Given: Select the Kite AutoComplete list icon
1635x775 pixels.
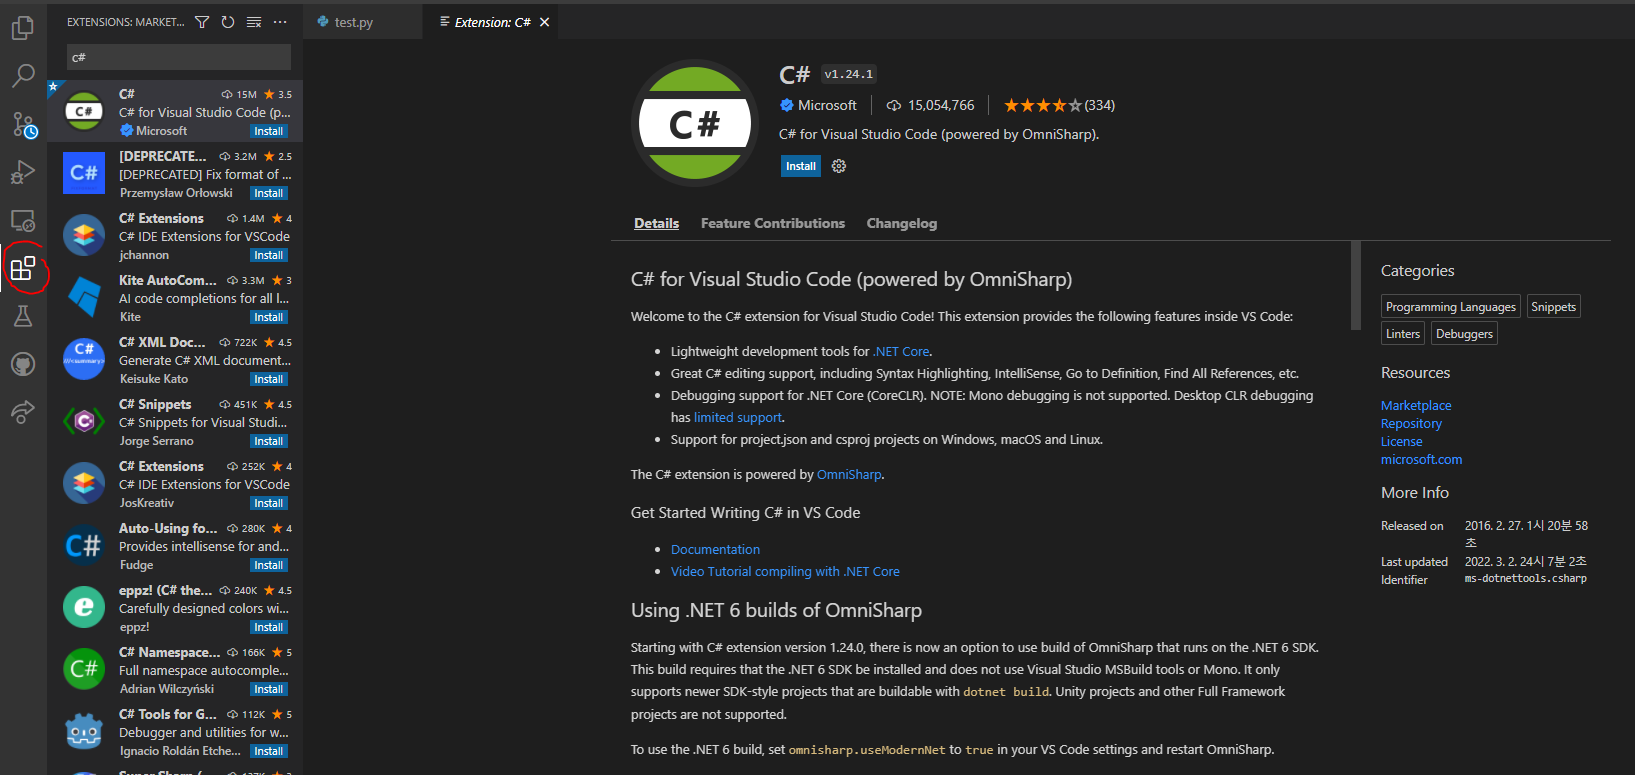Looking at the screenshot, I should pyautogui.click(x=84, y=297).
